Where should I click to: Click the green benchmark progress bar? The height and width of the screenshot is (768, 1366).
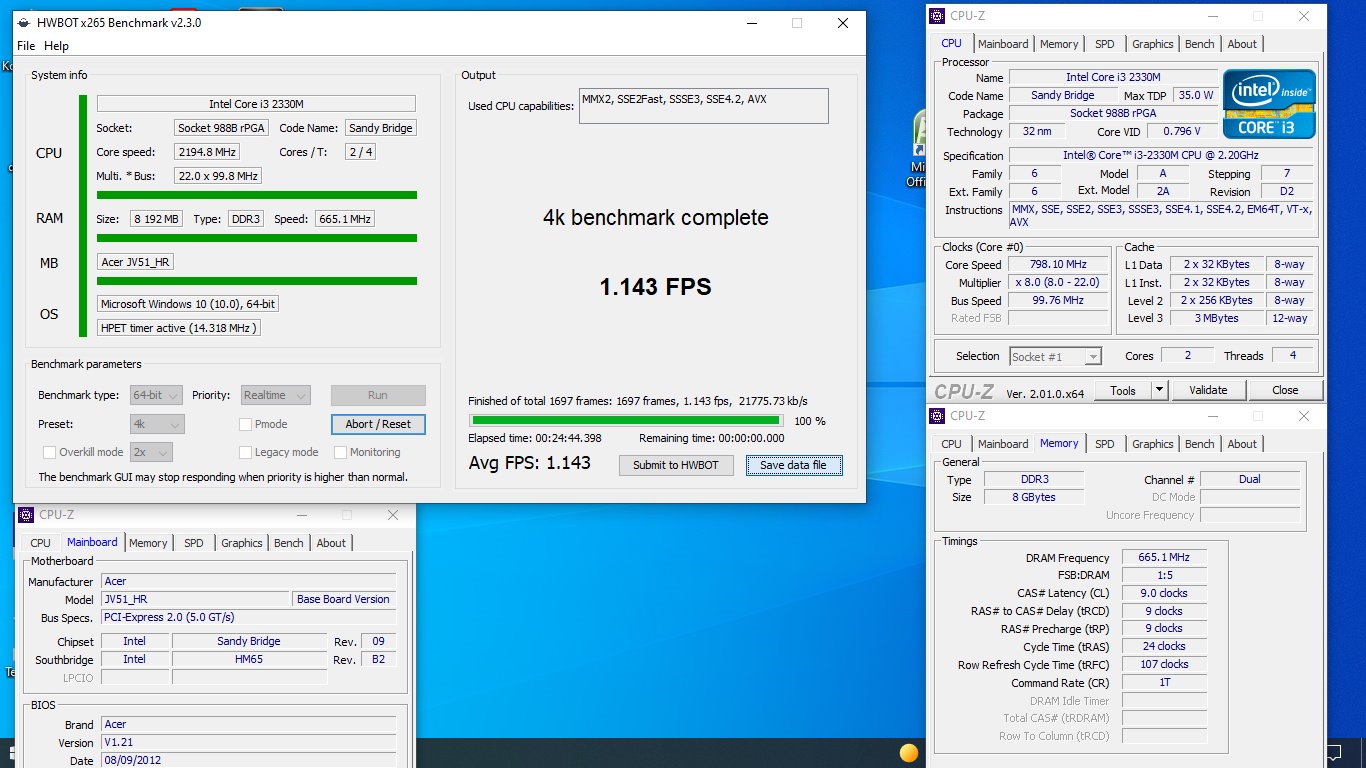click(626, 421)
